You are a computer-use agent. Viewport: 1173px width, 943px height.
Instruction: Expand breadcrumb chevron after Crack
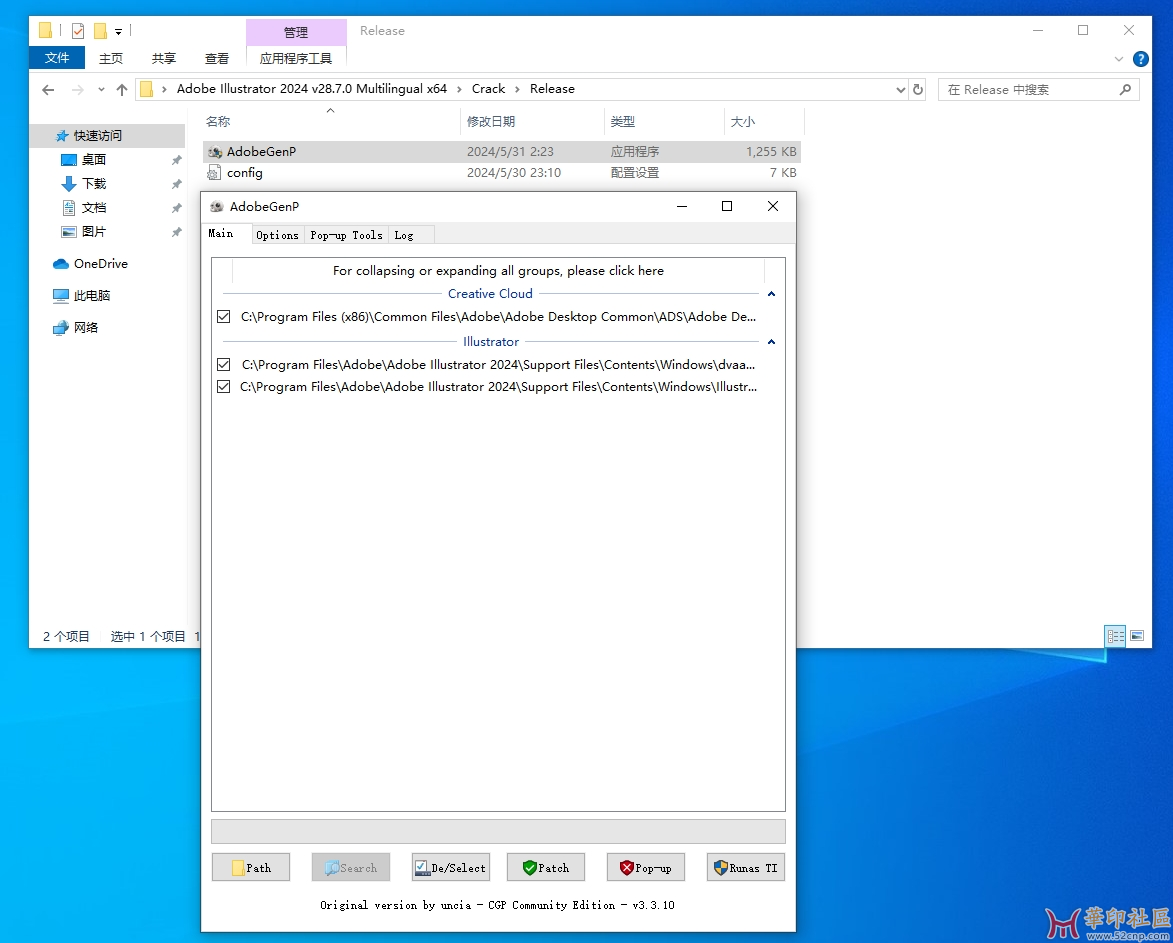517,89
